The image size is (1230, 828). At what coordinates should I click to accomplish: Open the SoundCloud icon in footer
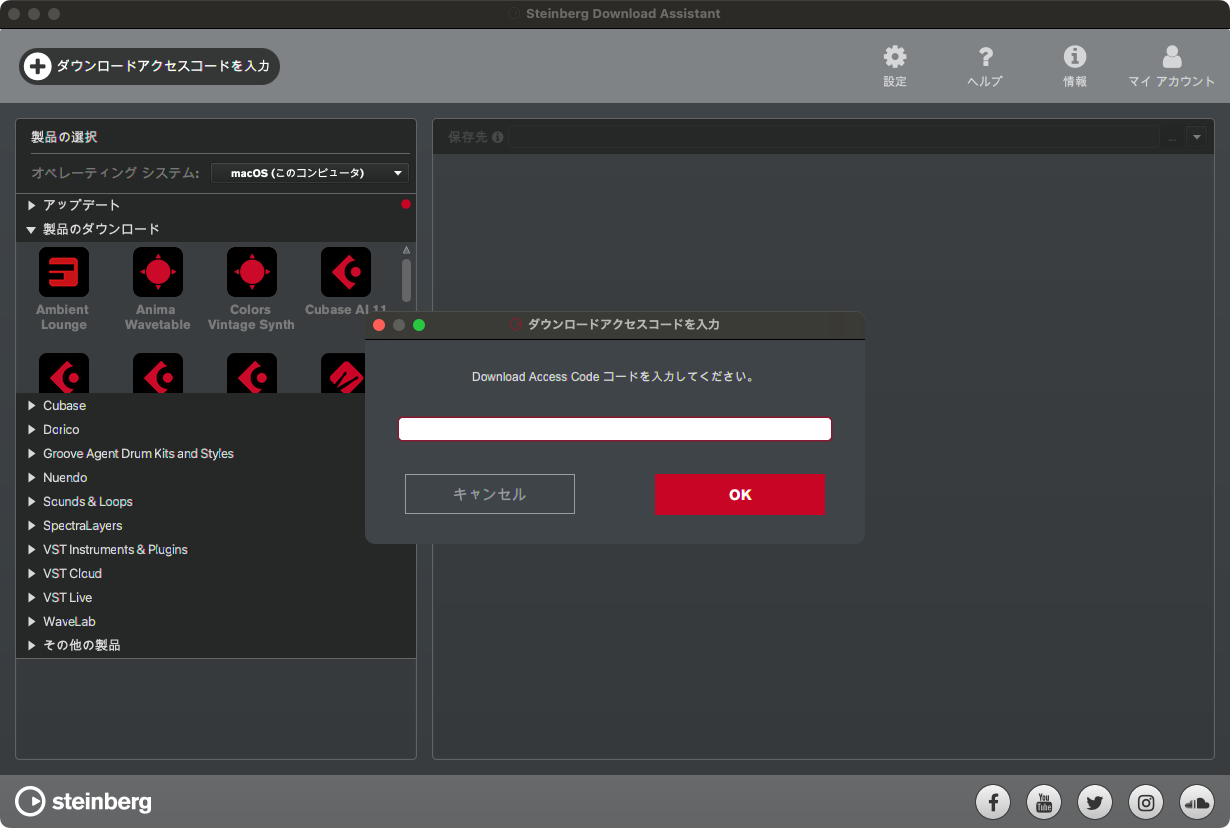pyautogui.click(x=1197, y=801)
